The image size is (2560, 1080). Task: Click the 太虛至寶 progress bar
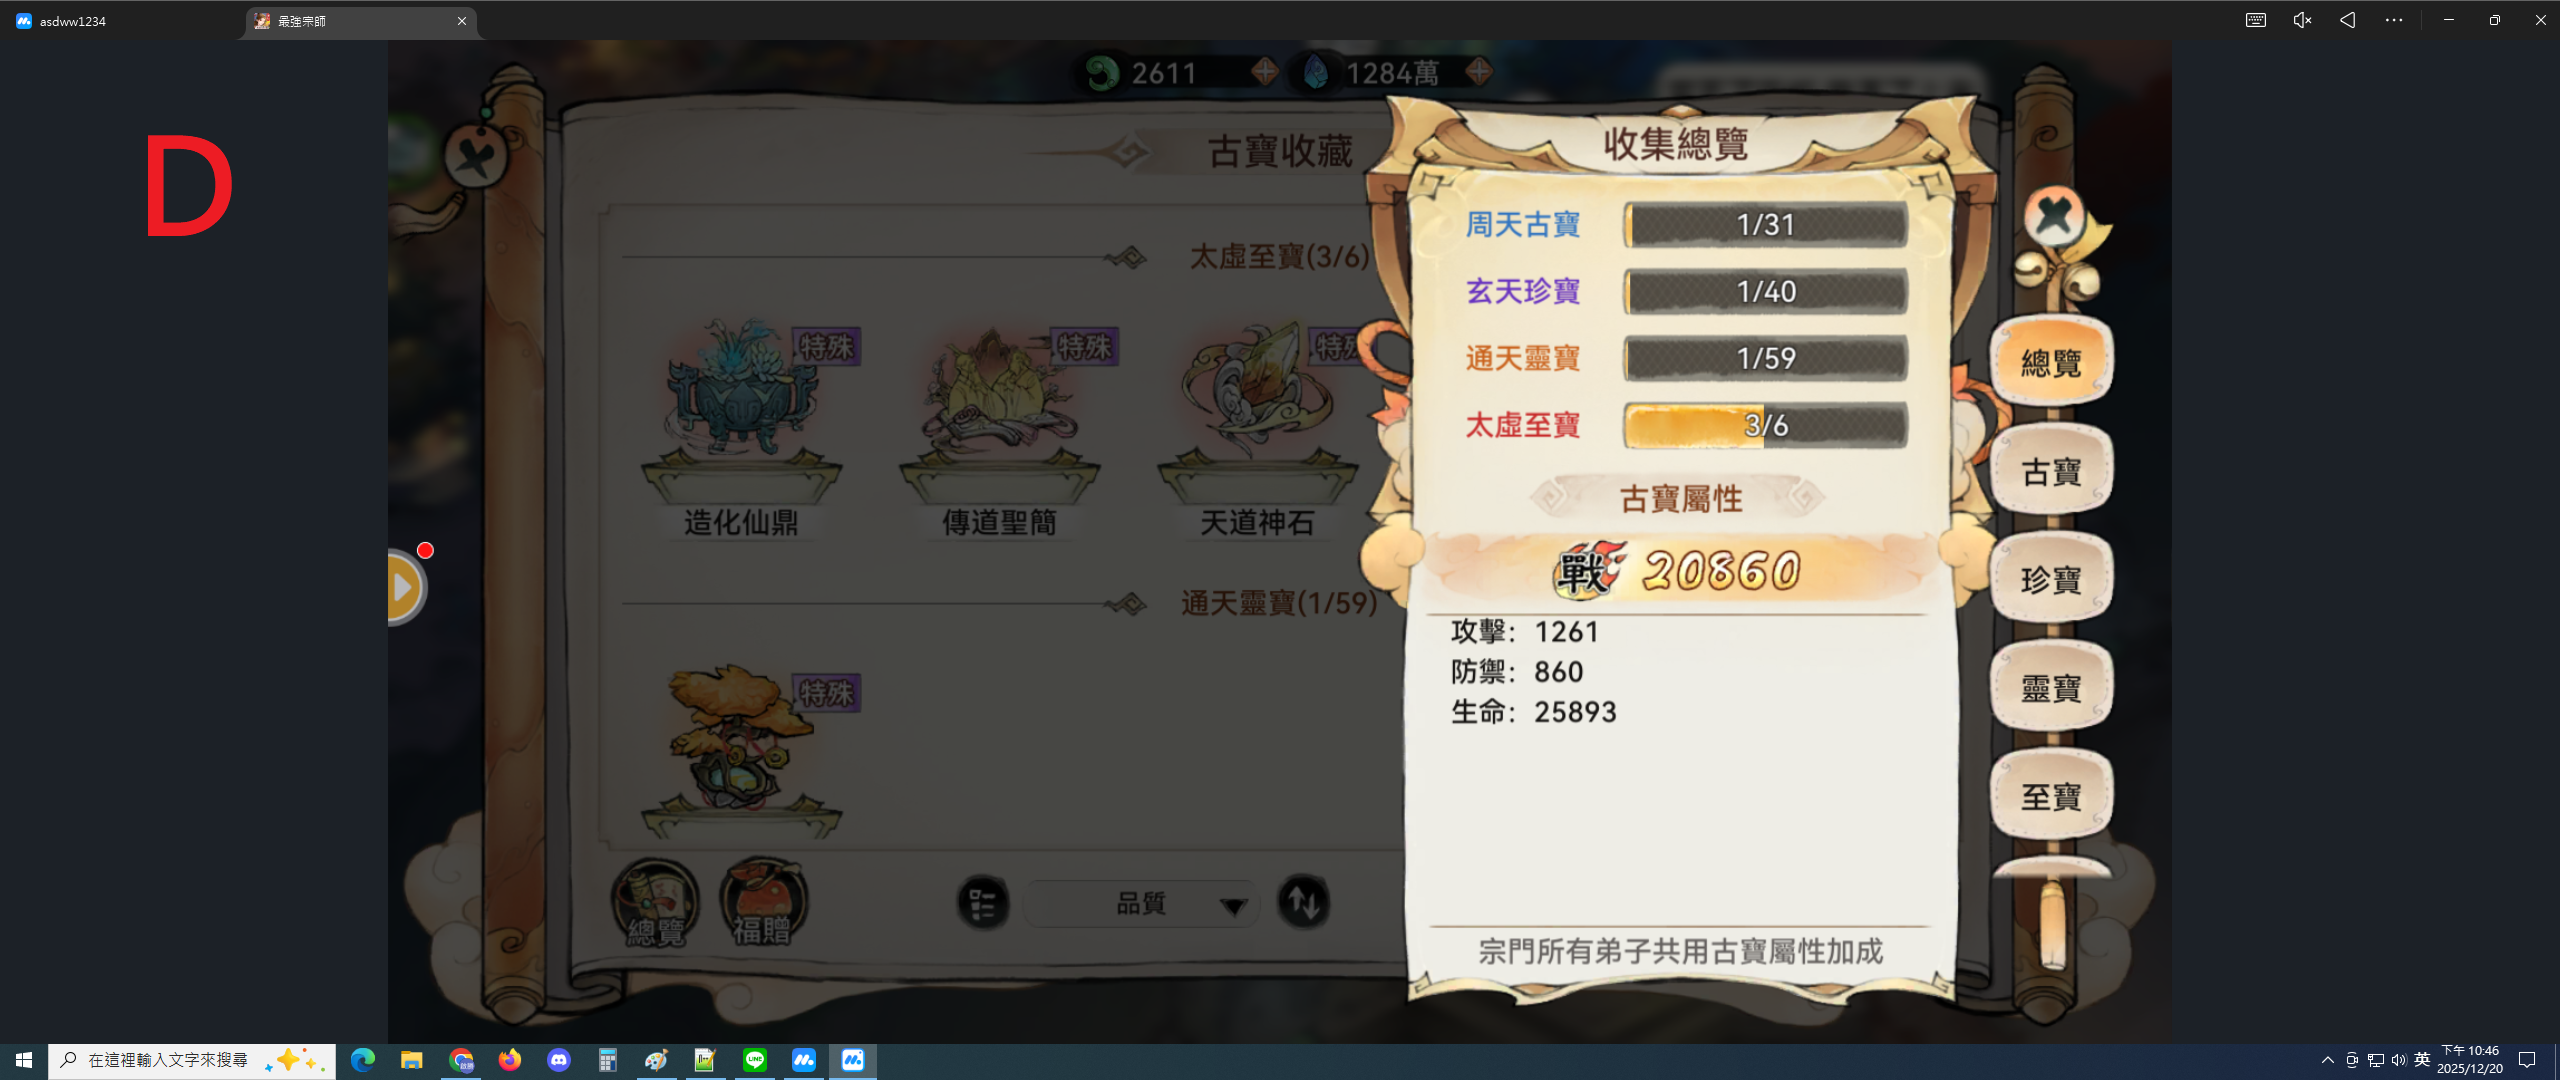pyautogui.click(x=1766, y=425)
